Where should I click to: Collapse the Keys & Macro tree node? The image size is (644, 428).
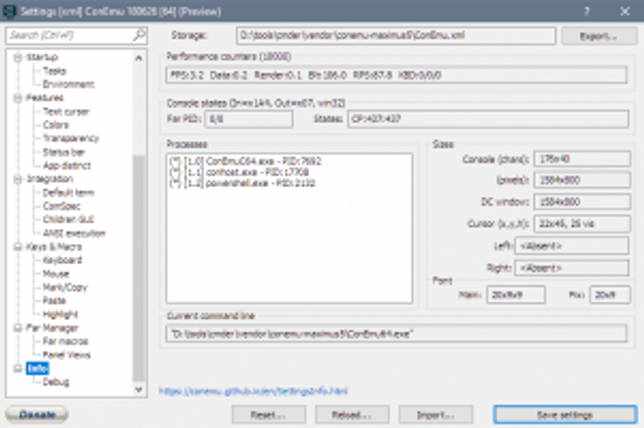tap(18, 247)
